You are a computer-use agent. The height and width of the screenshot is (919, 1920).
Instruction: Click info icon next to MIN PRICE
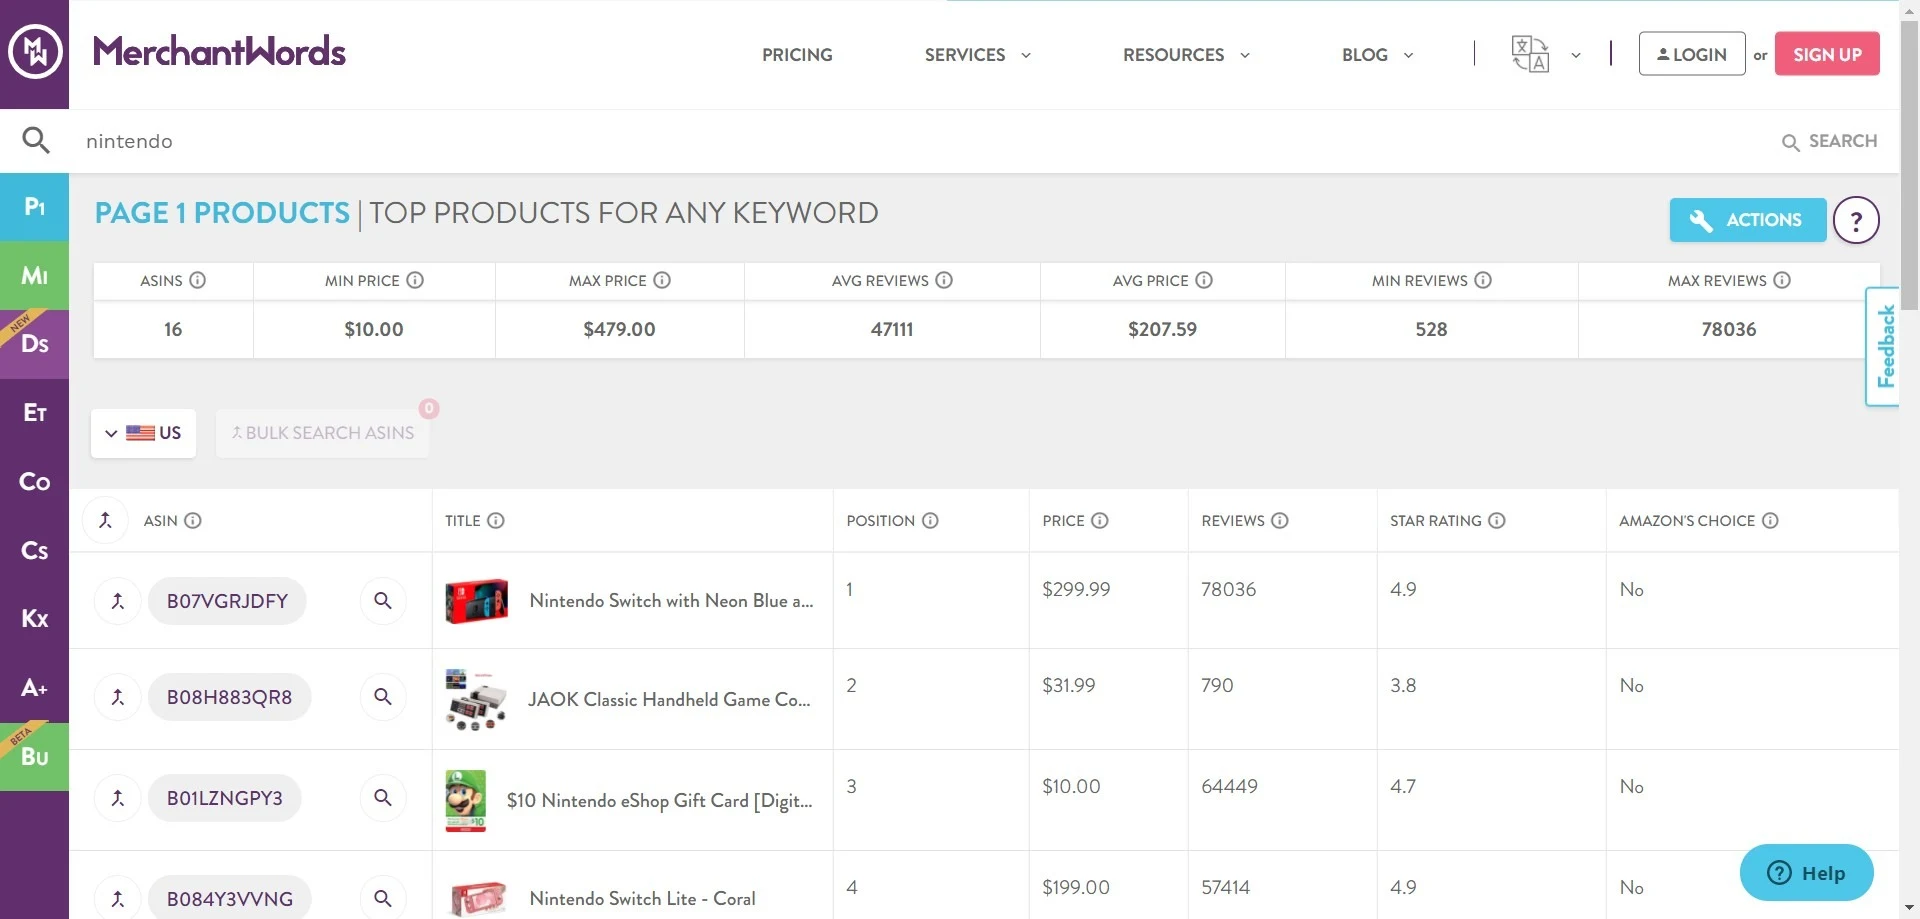click(415, 280)
